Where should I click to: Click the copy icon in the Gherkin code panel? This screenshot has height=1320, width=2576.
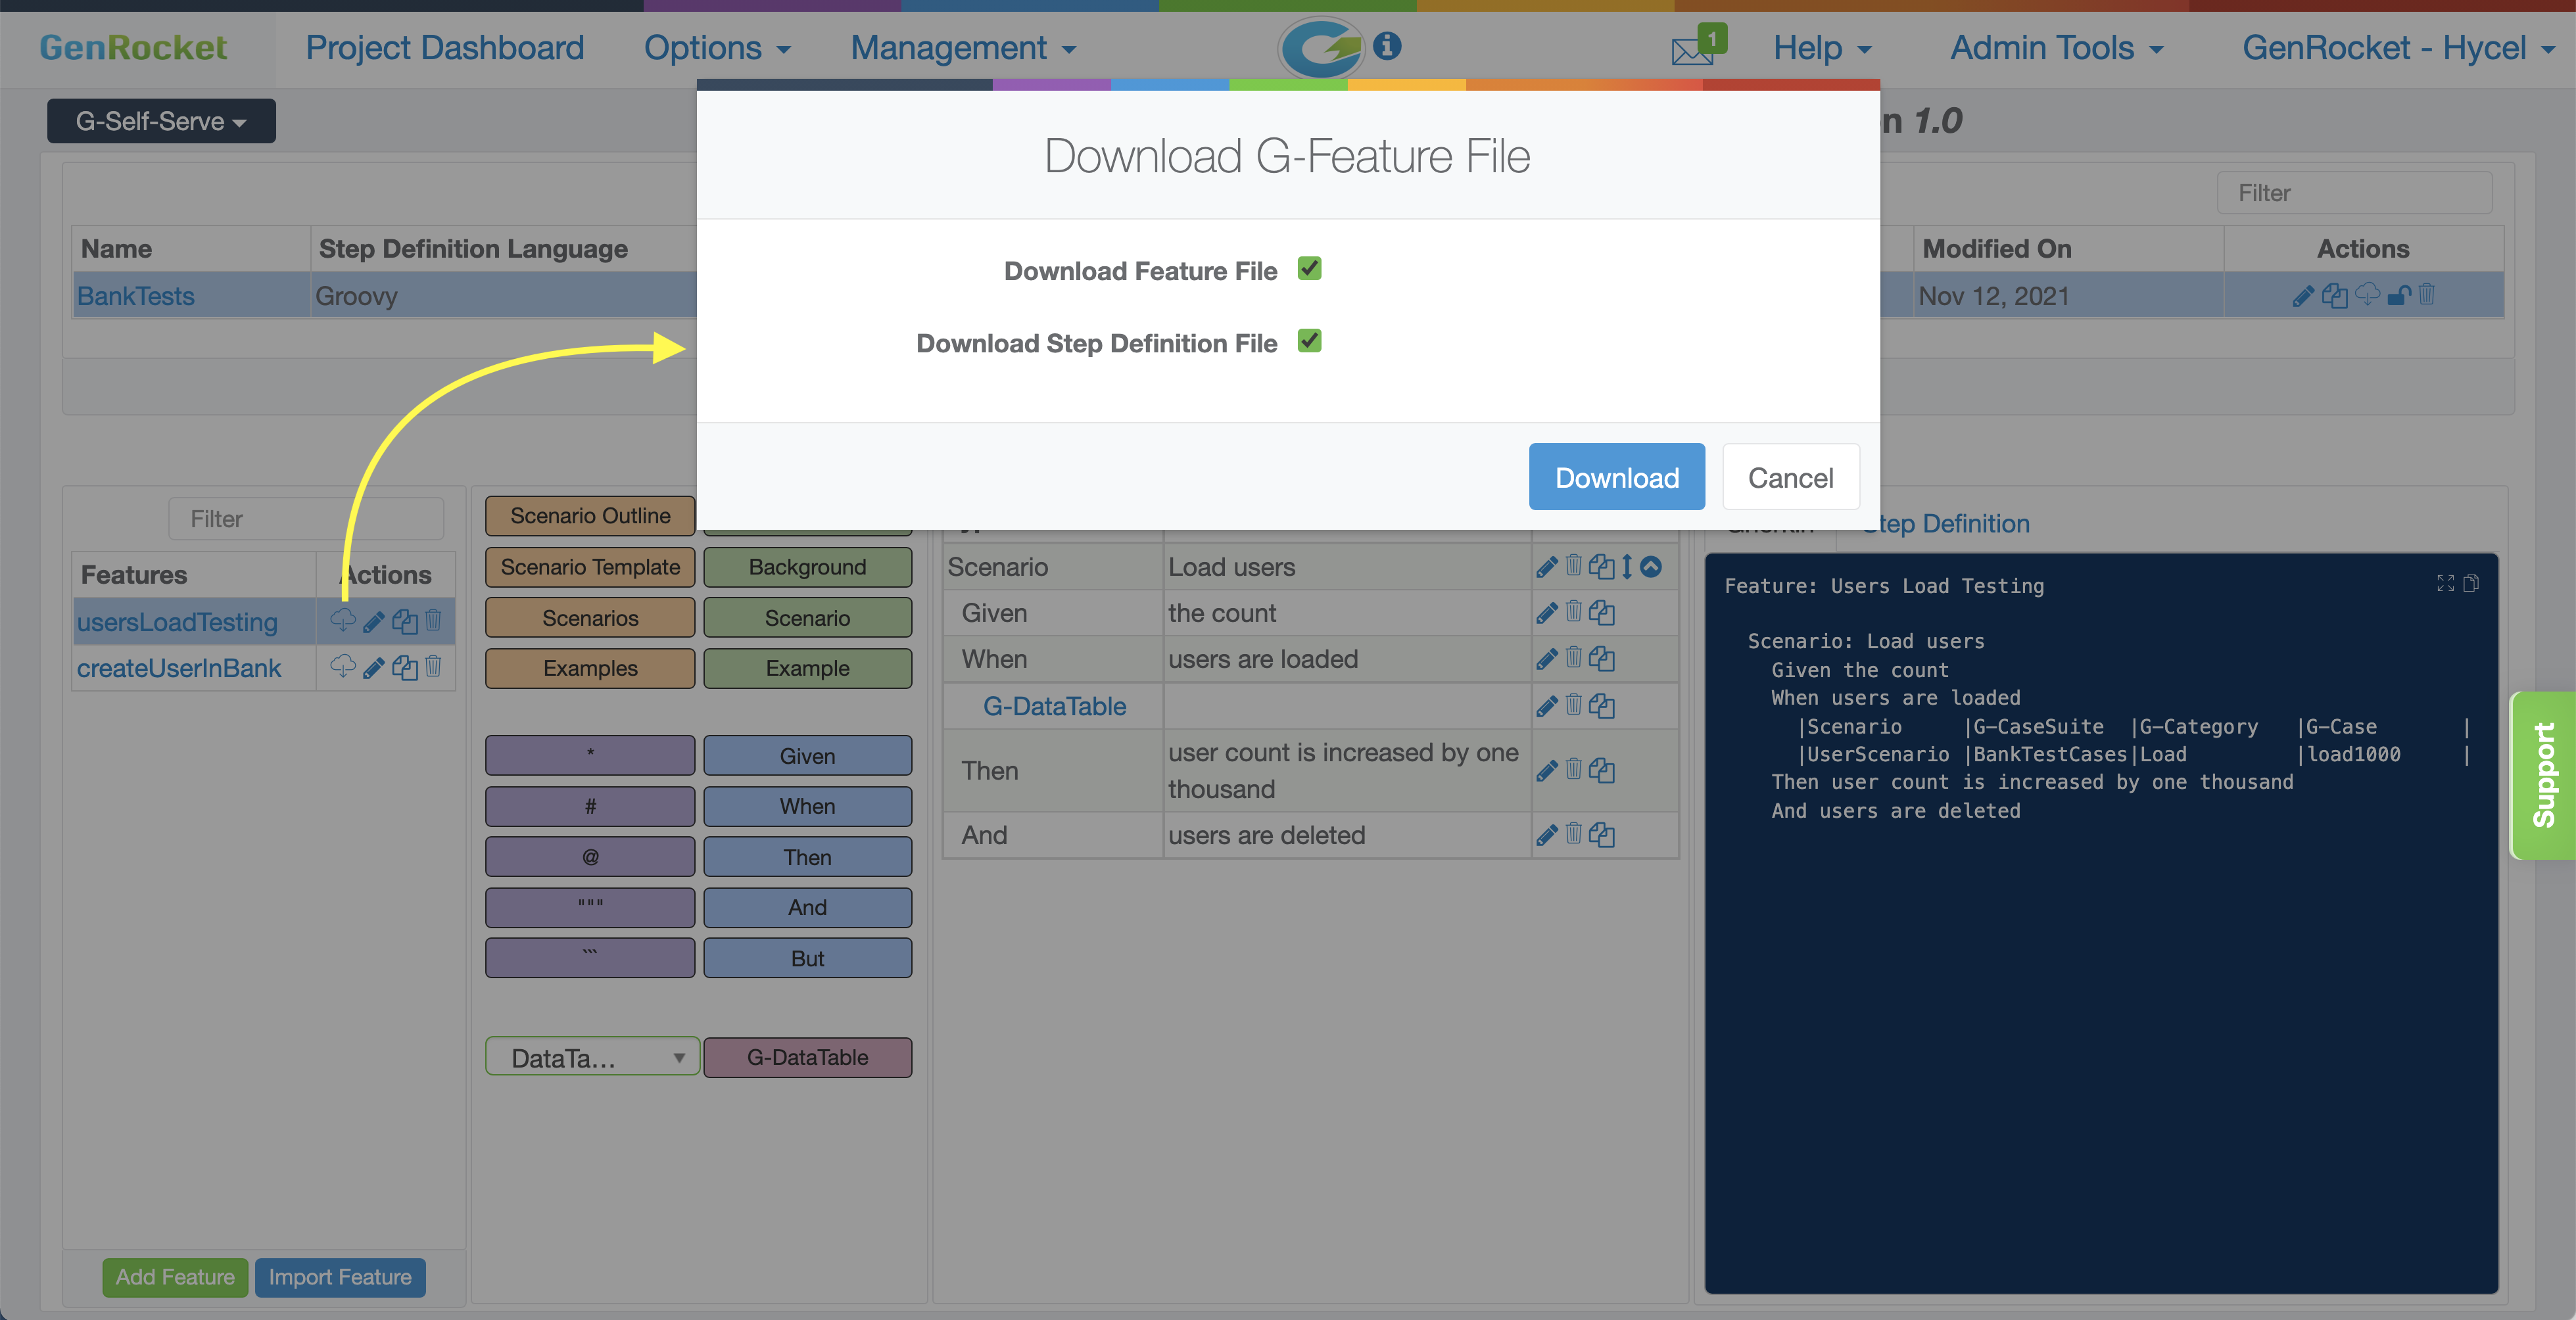(2471, 583)
